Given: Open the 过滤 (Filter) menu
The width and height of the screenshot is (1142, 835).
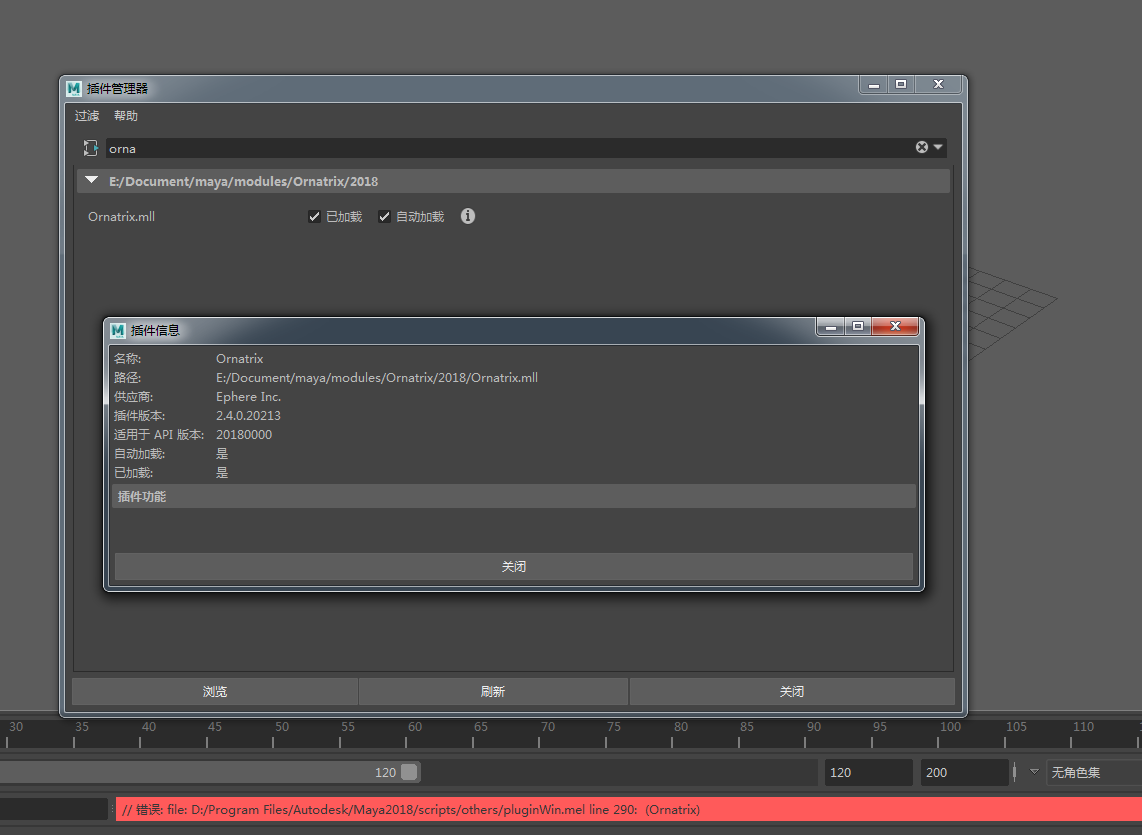Looking at the screenshot, I should coord(87,116).
